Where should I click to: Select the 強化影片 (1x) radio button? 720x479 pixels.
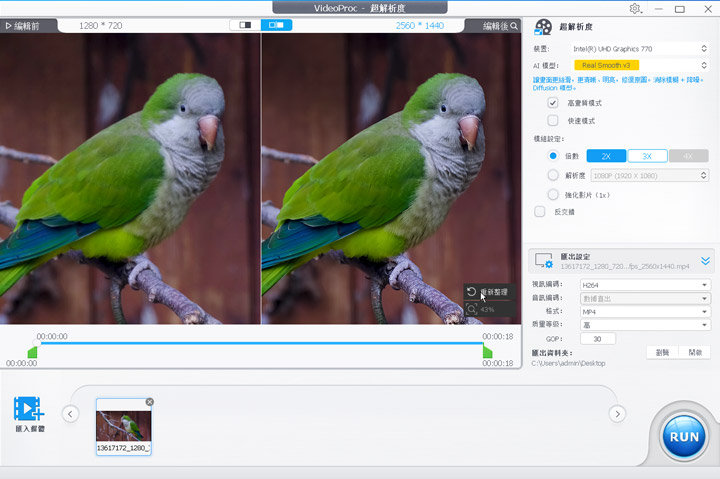pos(553,195)
